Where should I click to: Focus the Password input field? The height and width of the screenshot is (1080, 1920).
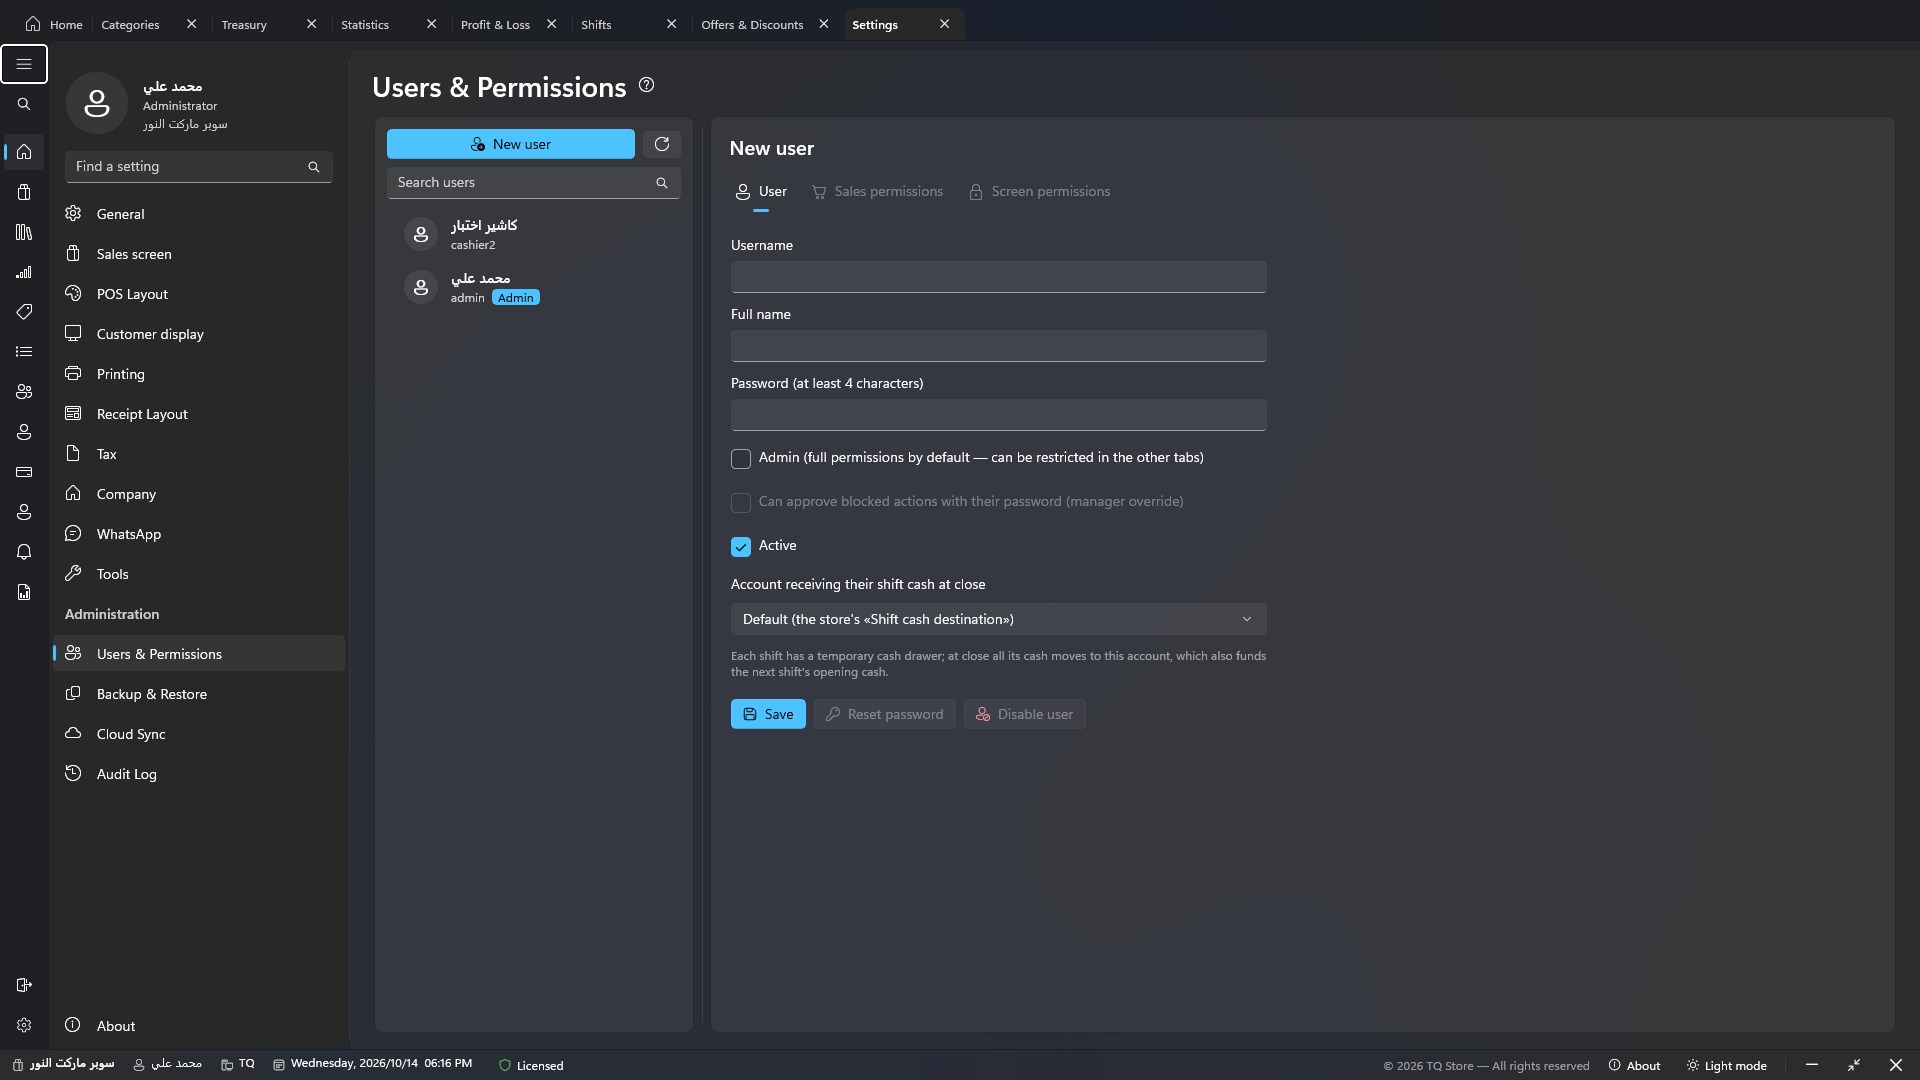[998, 415]
